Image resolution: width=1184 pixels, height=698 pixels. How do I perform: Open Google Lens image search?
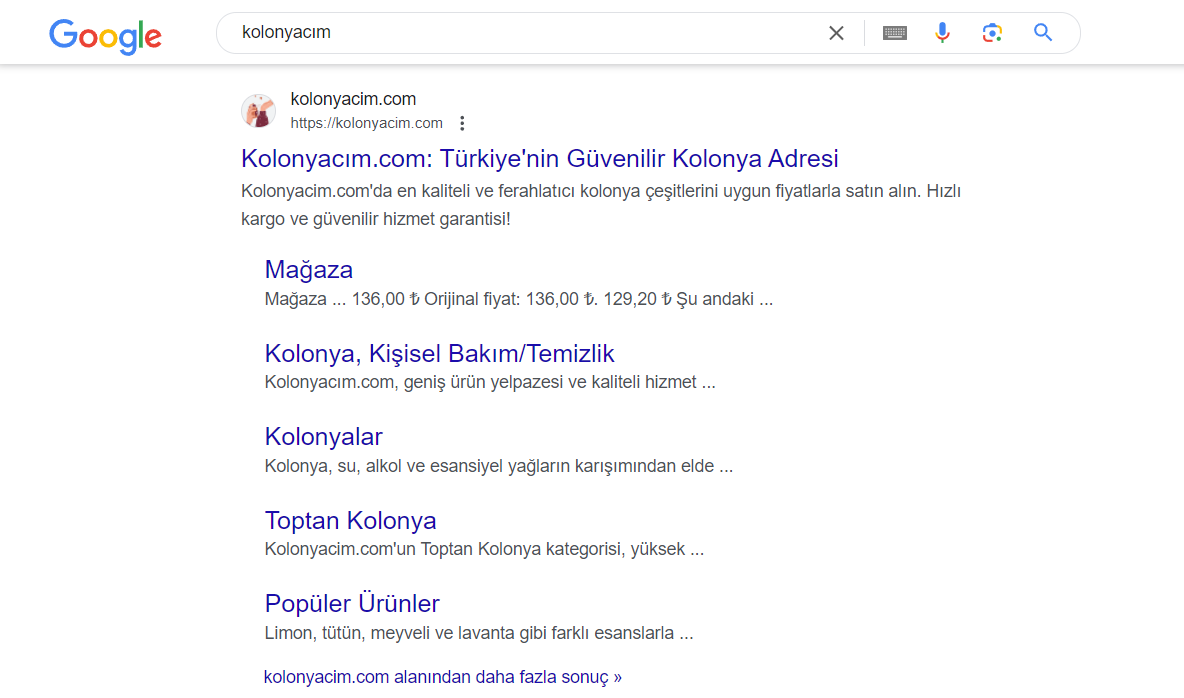click(991, 33)
